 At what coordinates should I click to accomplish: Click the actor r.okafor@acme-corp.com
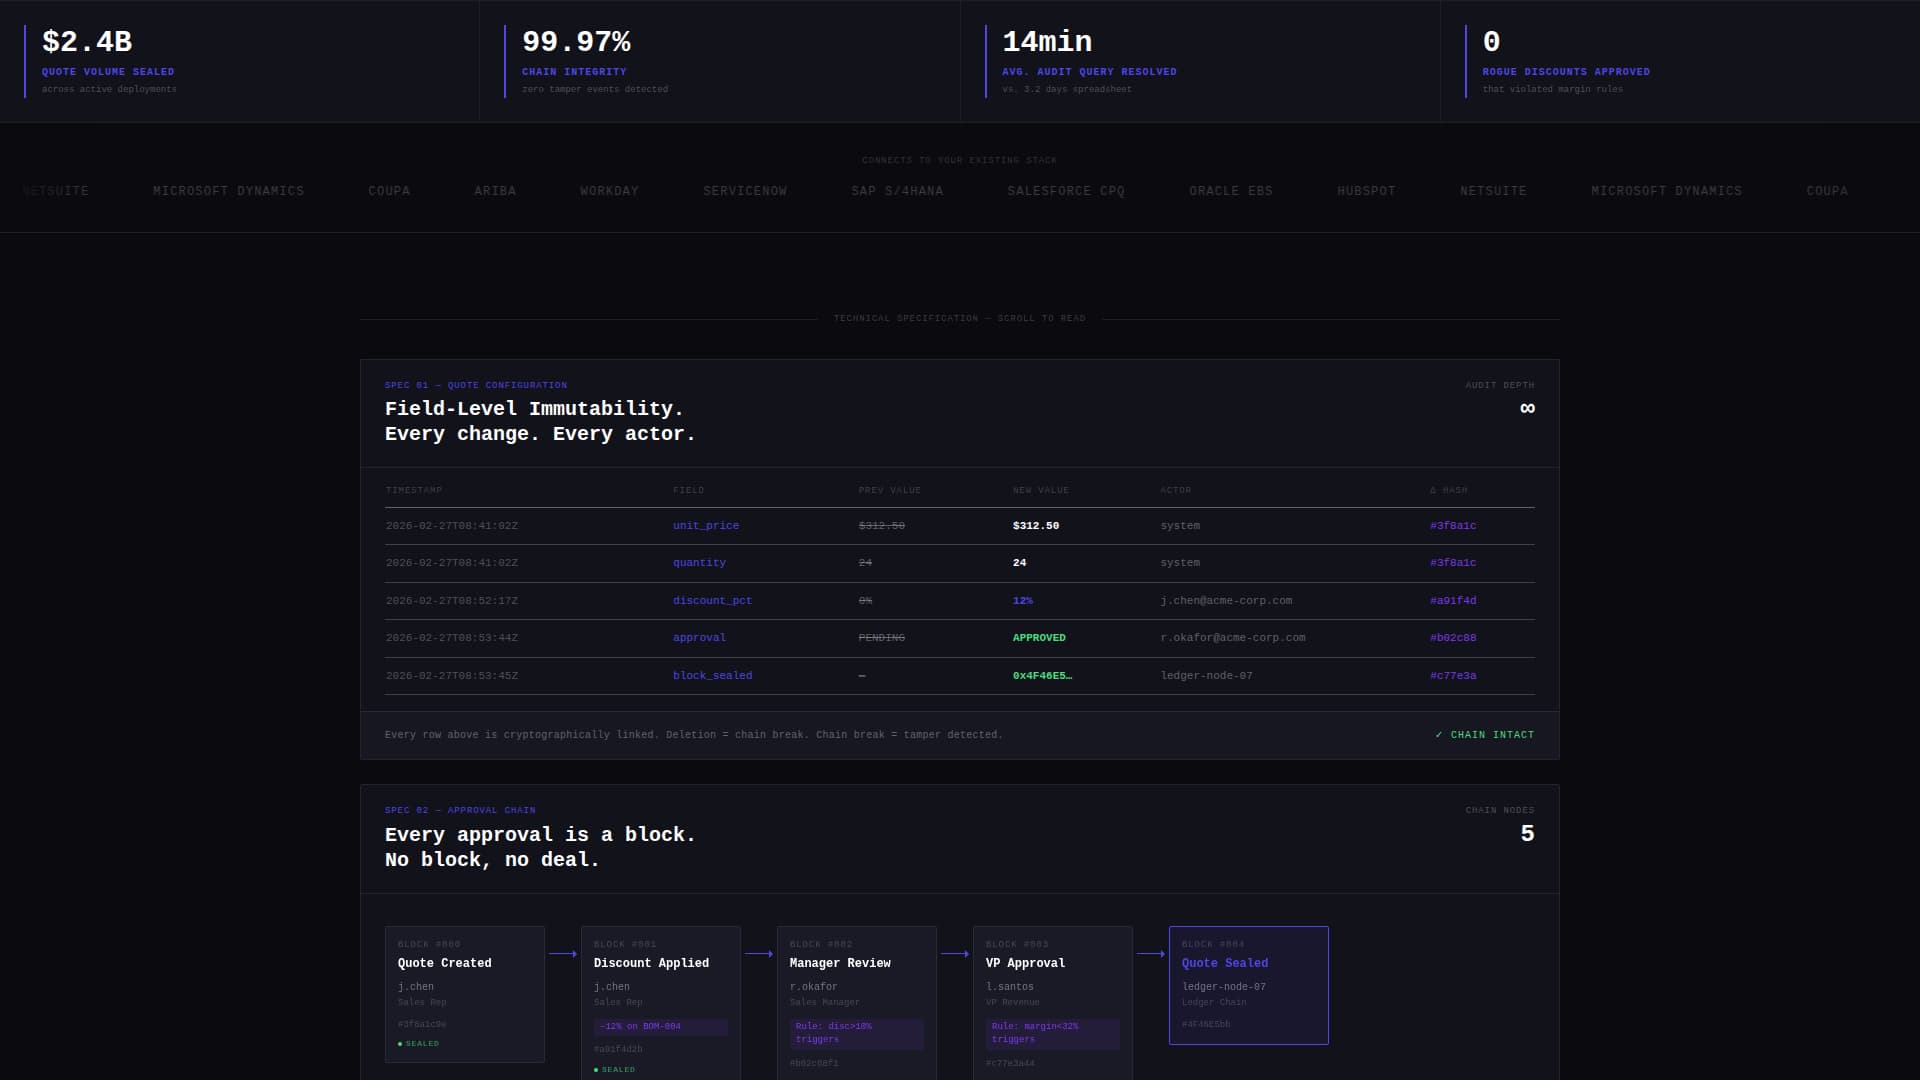(1233, 638)
